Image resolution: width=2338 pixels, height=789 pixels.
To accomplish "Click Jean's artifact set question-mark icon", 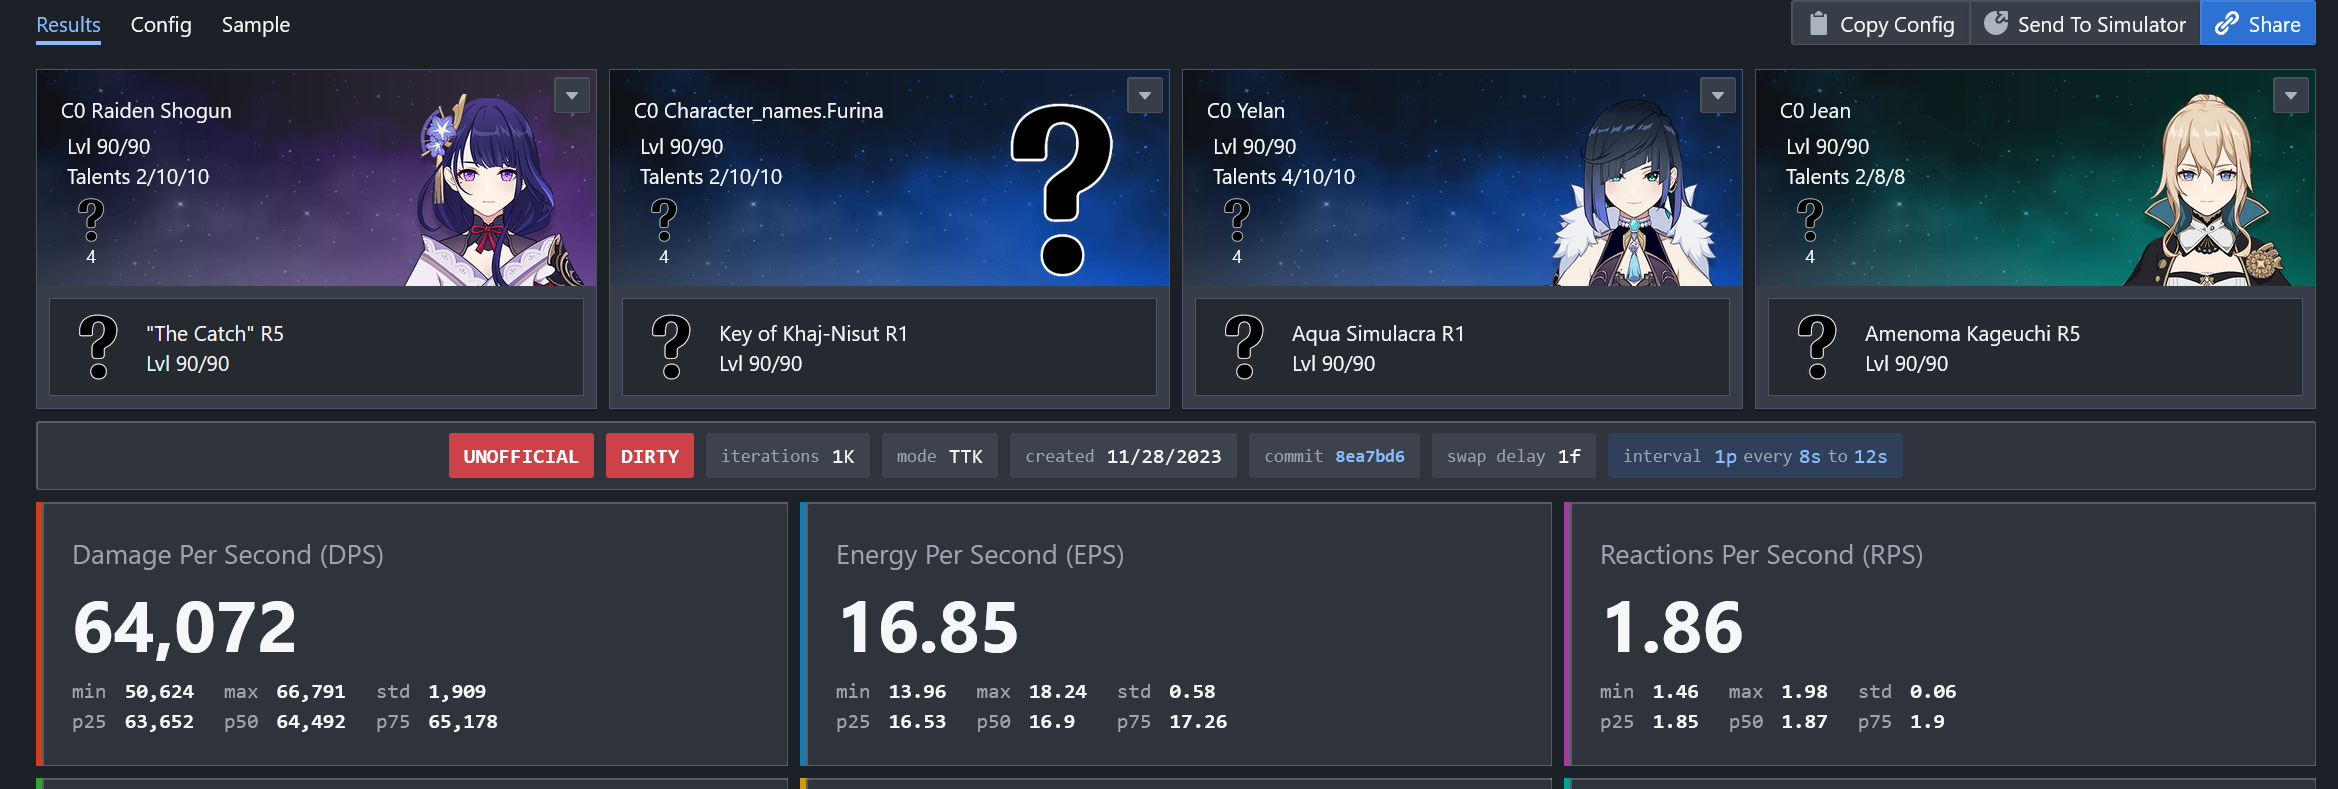I will (x=1810, y=220).
